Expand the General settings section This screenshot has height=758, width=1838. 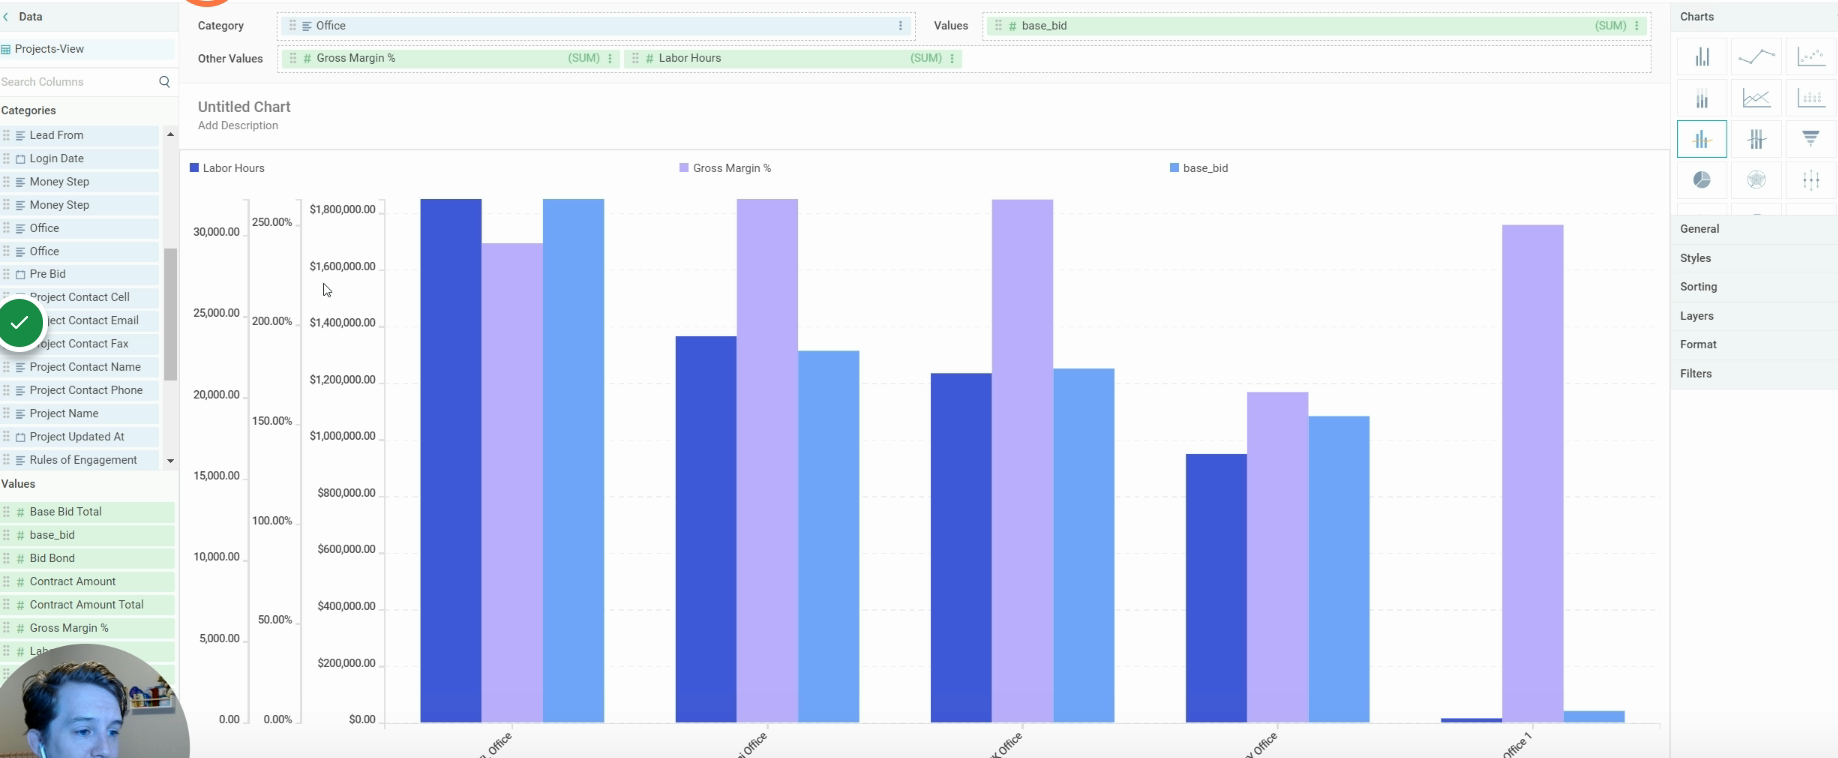click(1754, 229)
